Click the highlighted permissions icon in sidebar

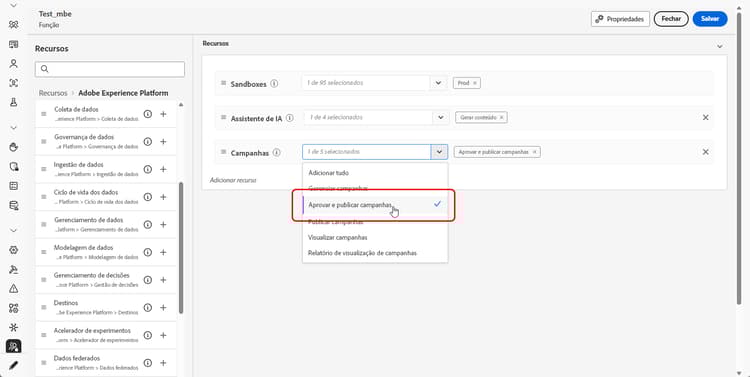[x=13, y=346]
